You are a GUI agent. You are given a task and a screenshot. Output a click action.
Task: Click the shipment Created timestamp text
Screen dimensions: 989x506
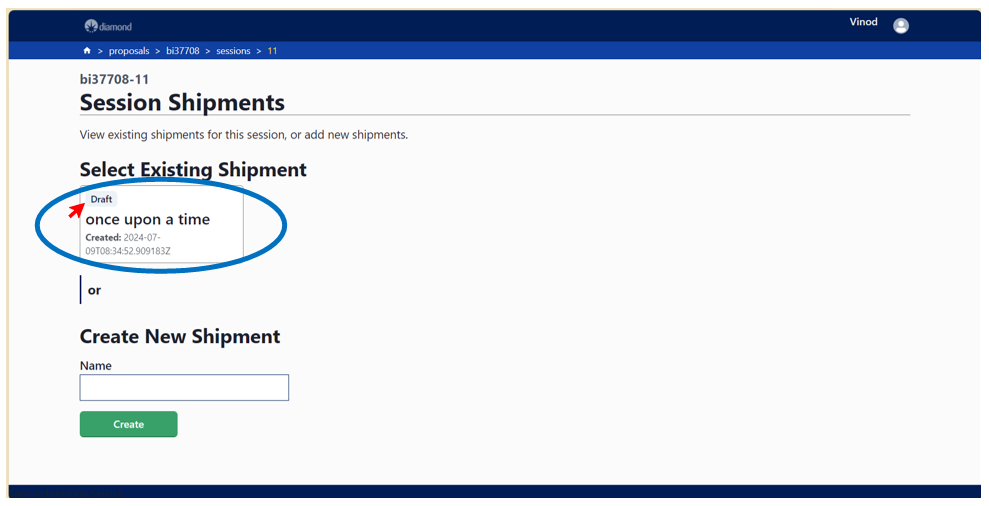click(x=128, y=244)
